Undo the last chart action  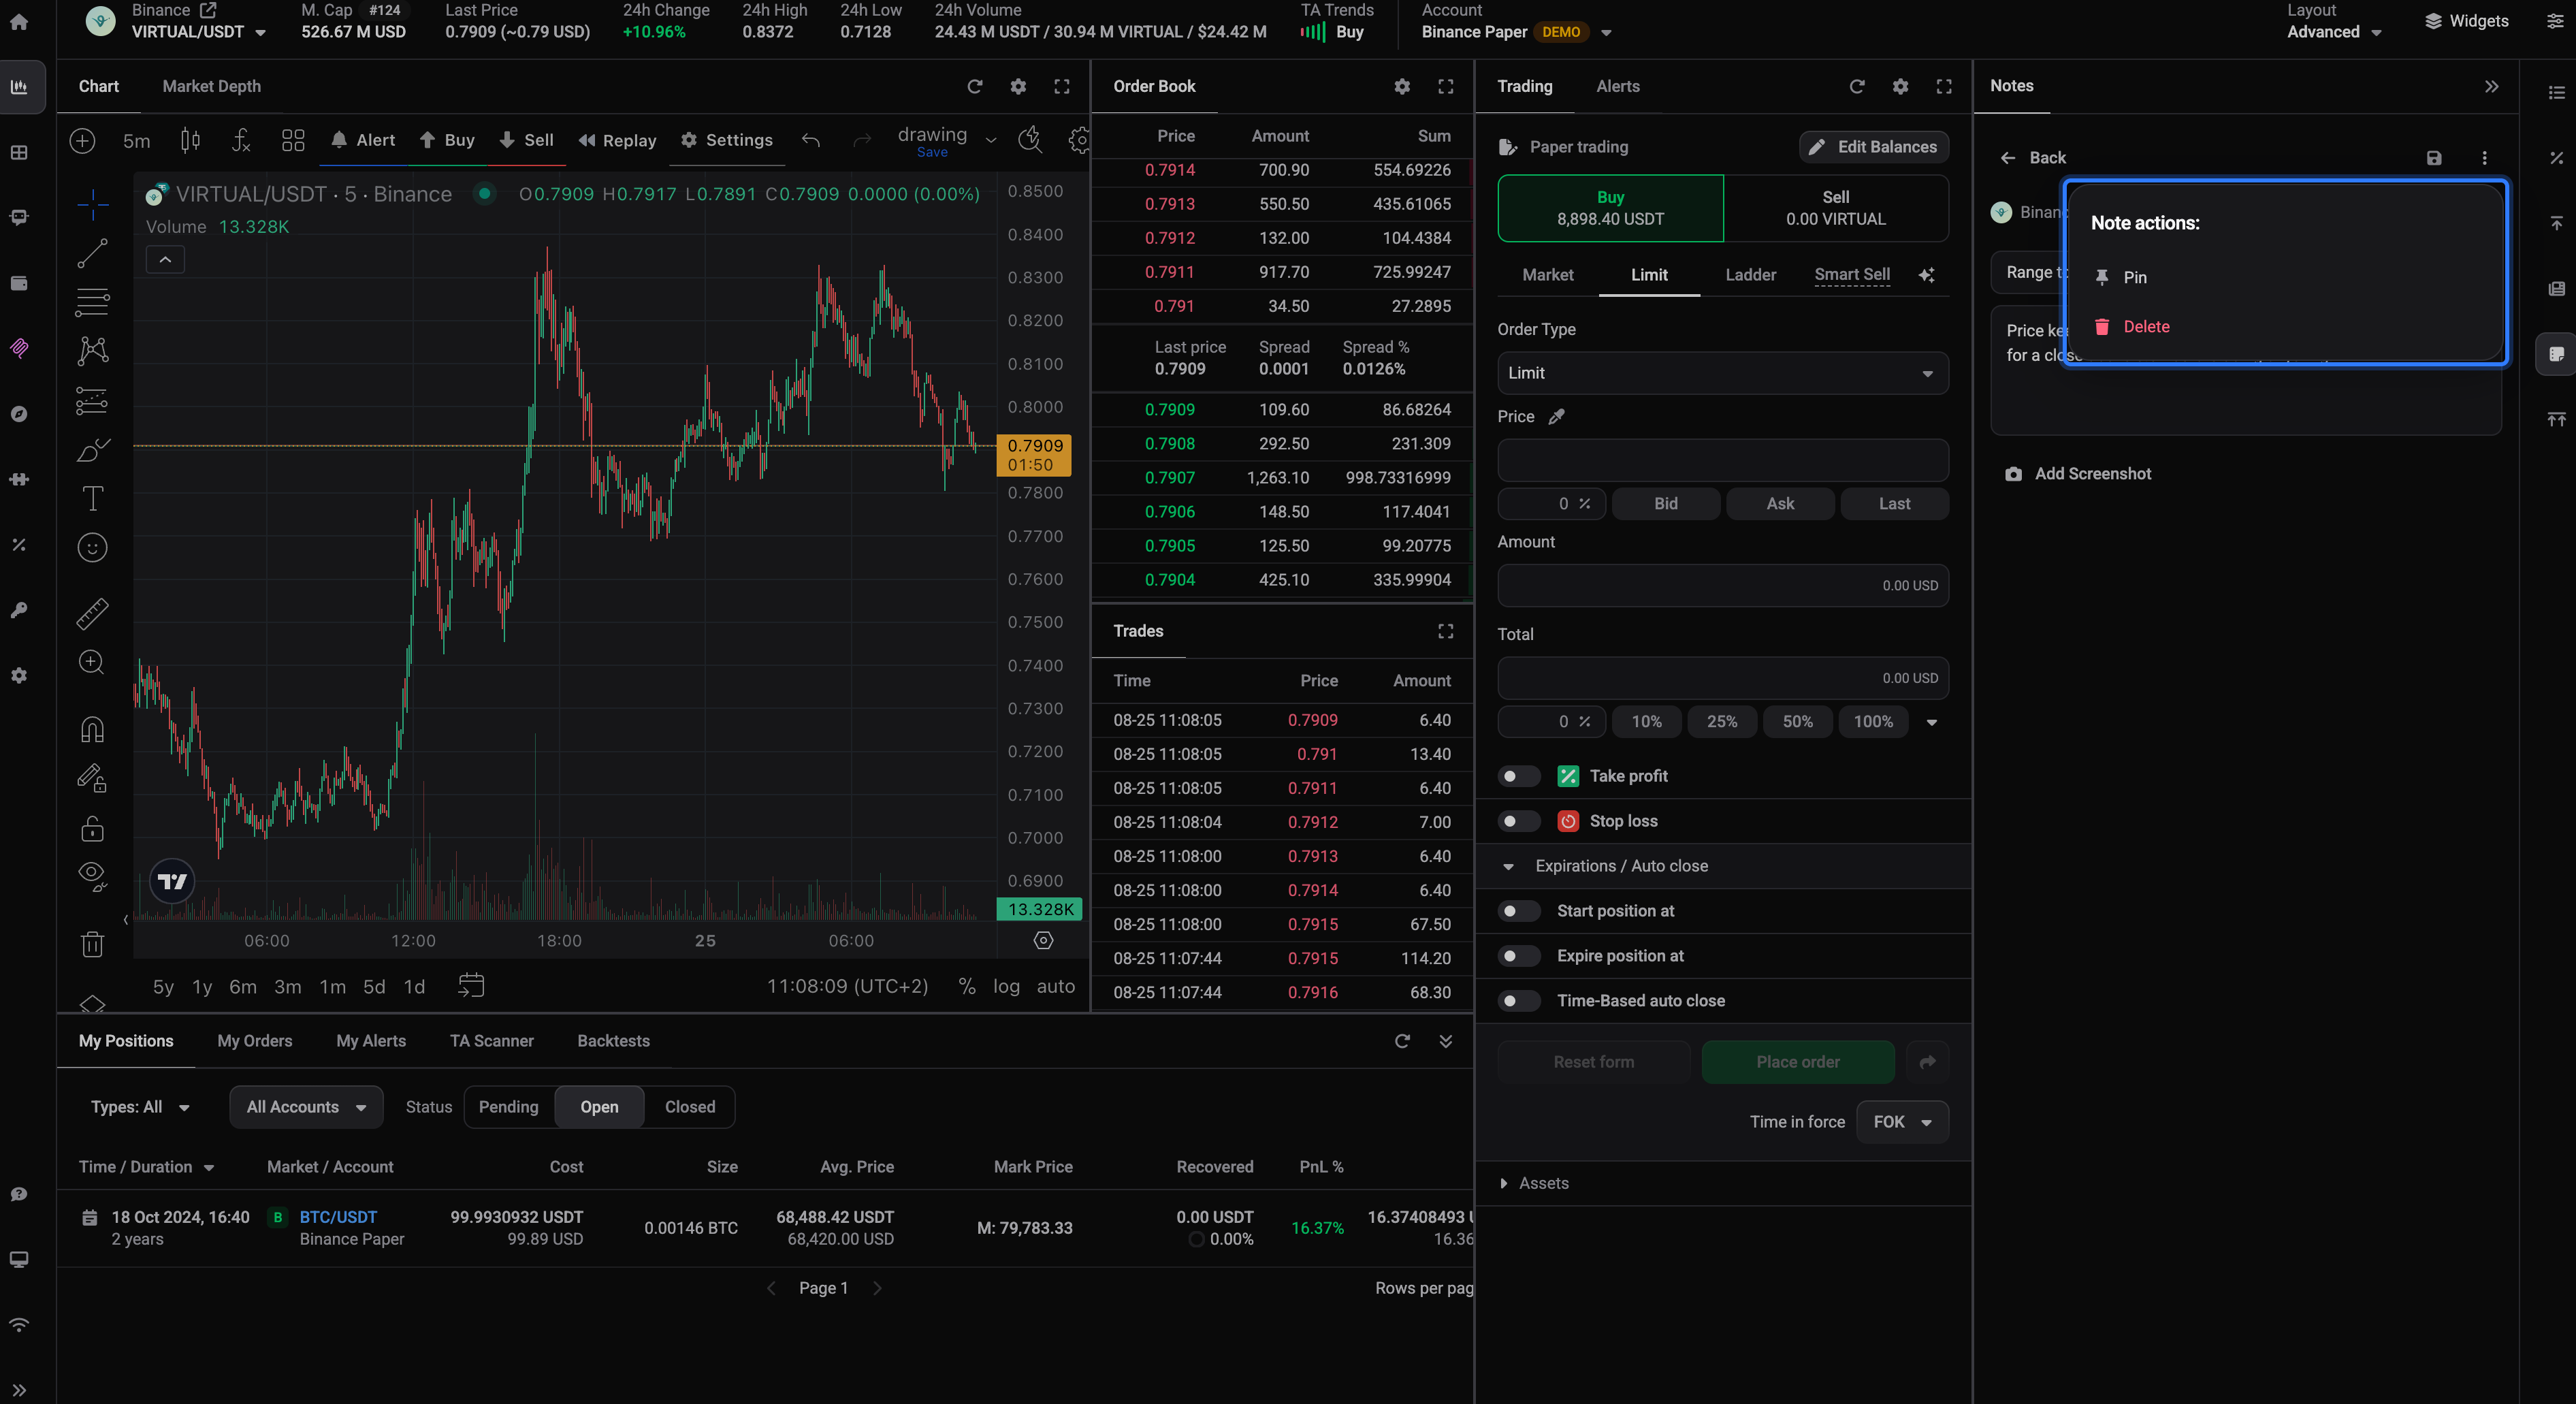pyautogui.click(x=811, y=140)
